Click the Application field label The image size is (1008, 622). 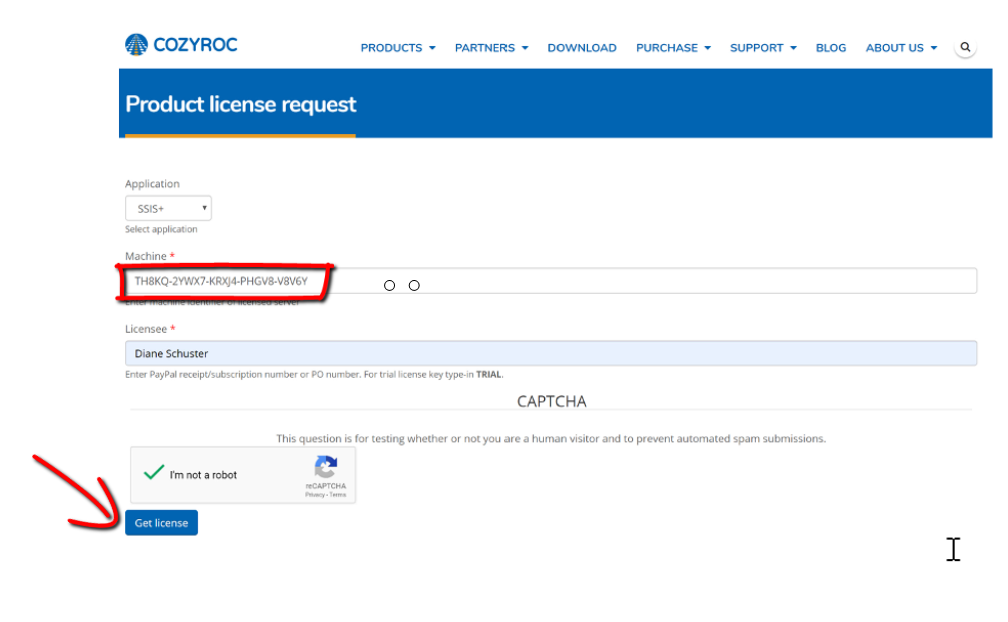pyautogui.click(x=152, y=184)
